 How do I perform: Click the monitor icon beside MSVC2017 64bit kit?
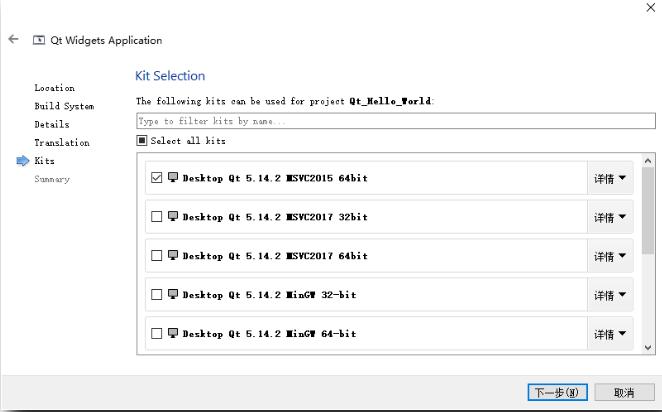coord(173,256)
